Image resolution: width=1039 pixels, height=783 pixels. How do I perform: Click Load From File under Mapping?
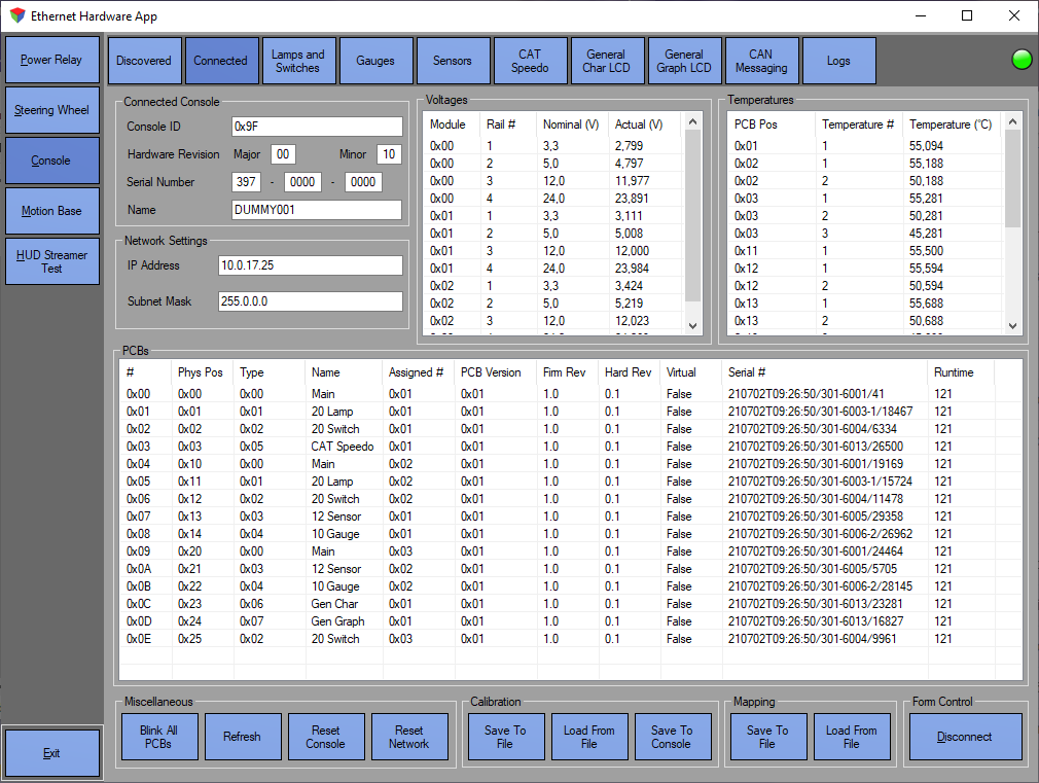[851, 737]
